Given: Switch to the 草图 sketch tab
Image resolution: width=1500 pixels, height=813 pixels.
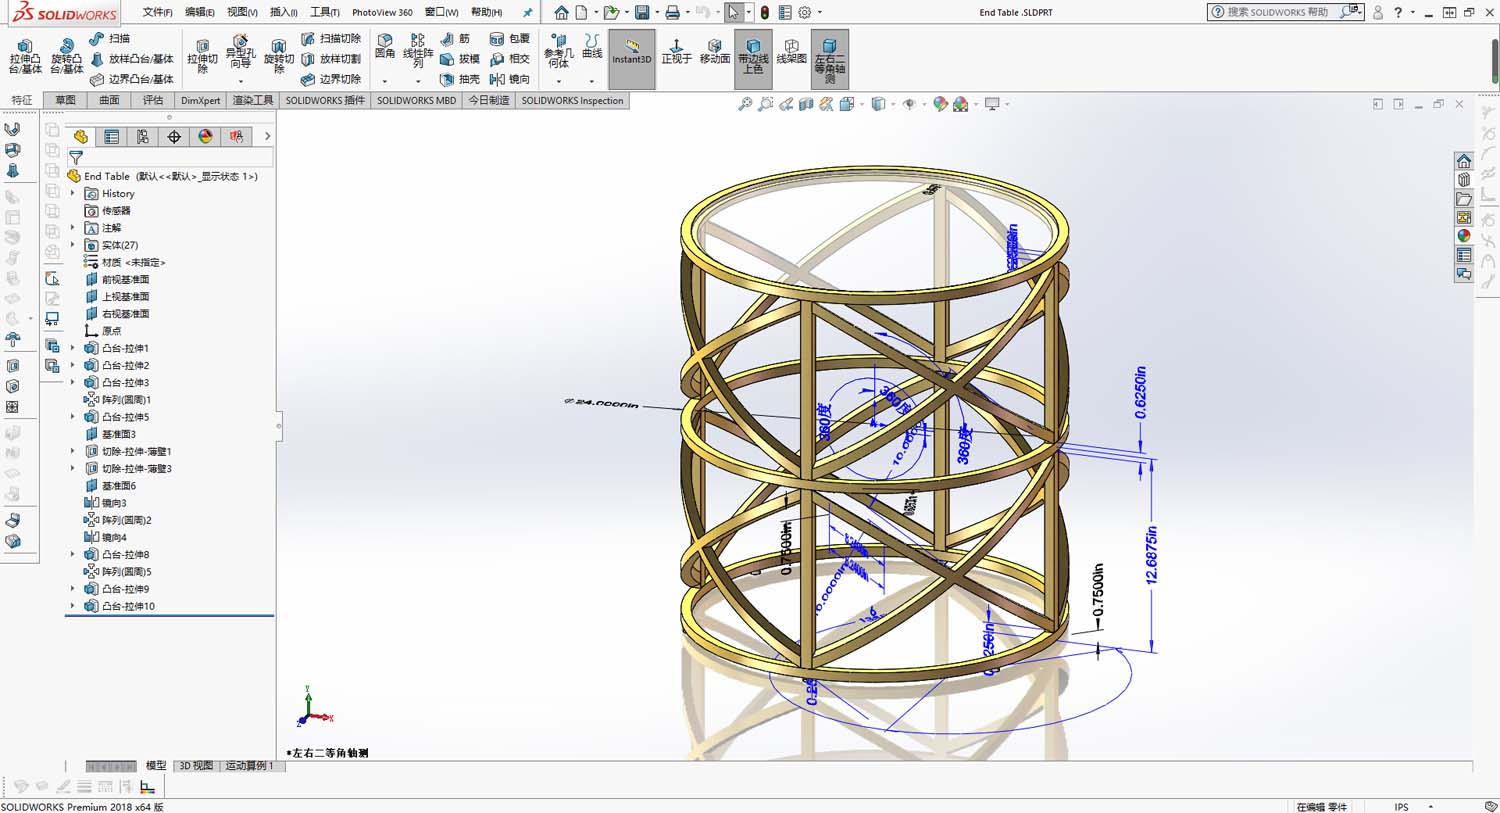Looking at the screenshot, I should [x=66, y=100].
